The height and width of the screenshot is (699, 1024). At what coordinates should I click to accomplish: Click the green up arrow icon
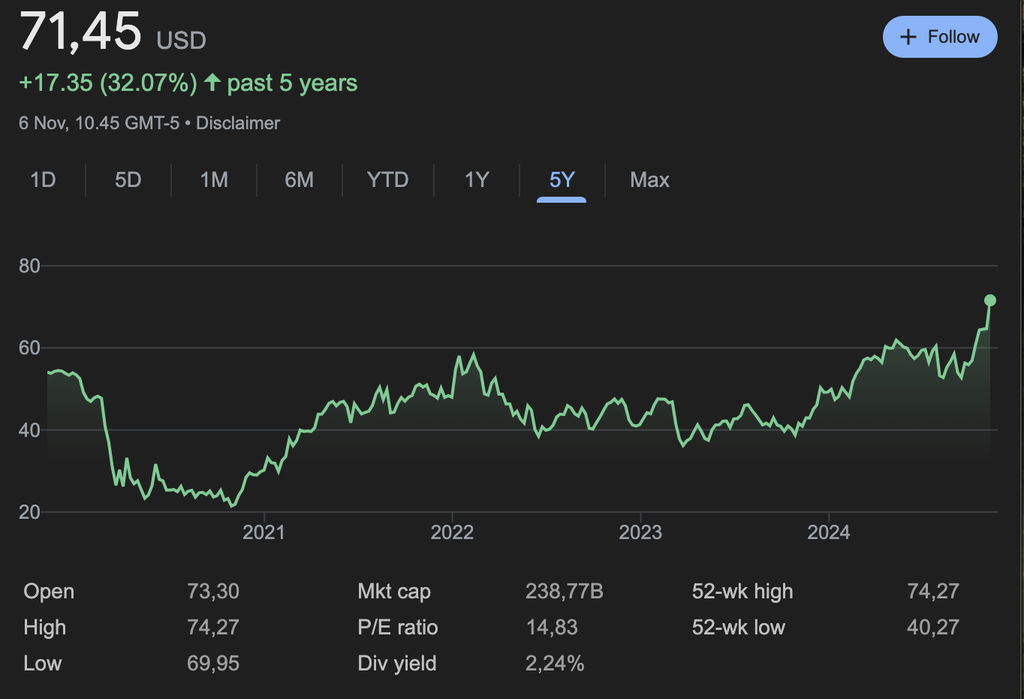212,83
